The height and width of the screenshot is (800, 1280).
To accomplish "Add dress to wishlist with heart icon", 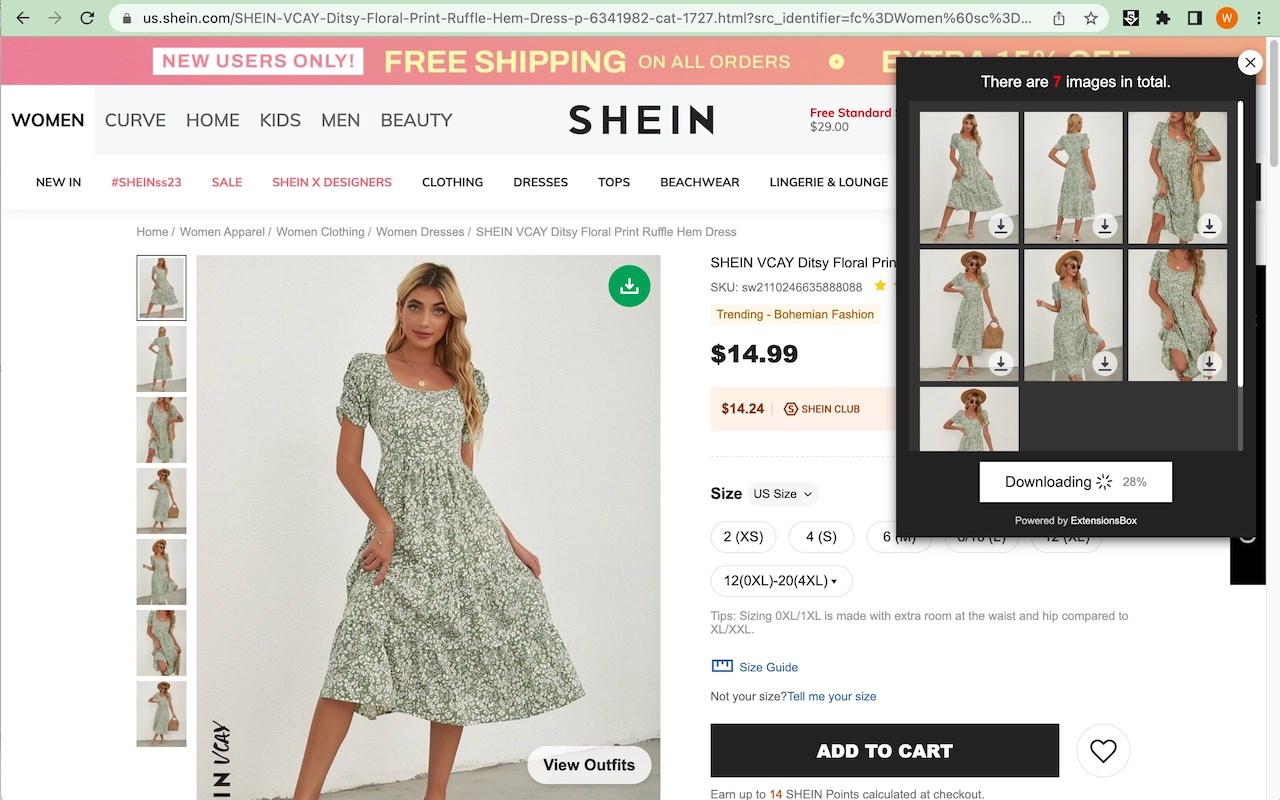I will (x=1103, y=750).
